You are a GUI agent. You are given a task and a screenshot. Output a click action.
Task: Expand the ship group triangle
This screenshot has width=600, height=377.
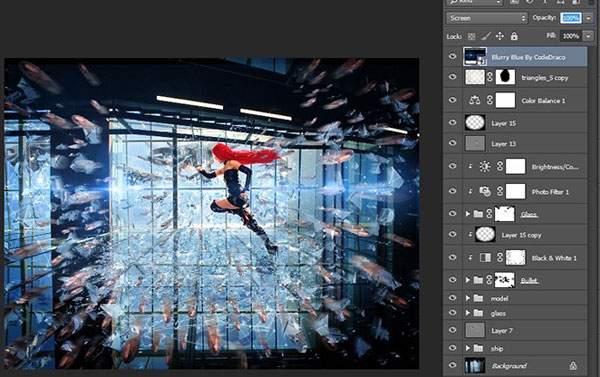pyautogui.click(x=468, y=348)
